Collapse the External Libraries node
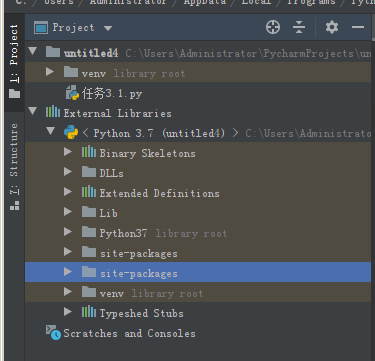The image size is (375, 361). (33, 111)
